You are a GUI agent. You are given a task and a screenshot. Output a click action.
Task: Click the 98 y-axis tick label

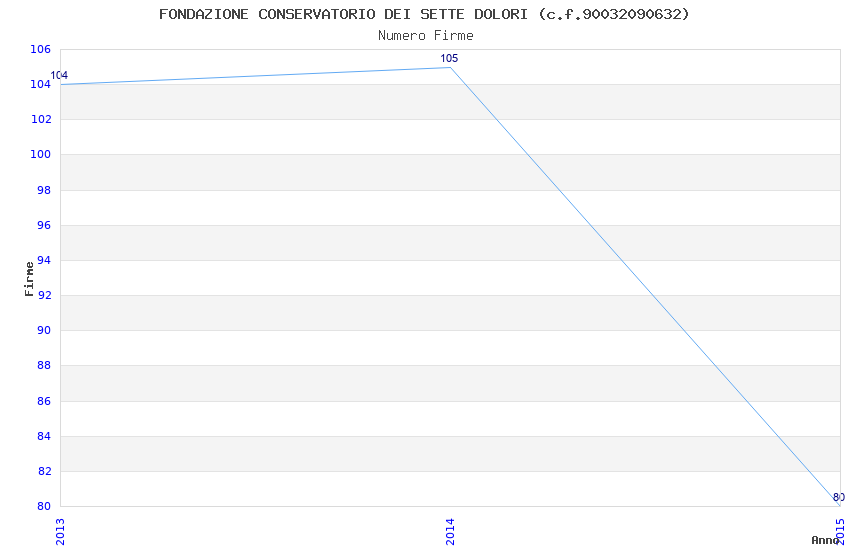(44, 190)
